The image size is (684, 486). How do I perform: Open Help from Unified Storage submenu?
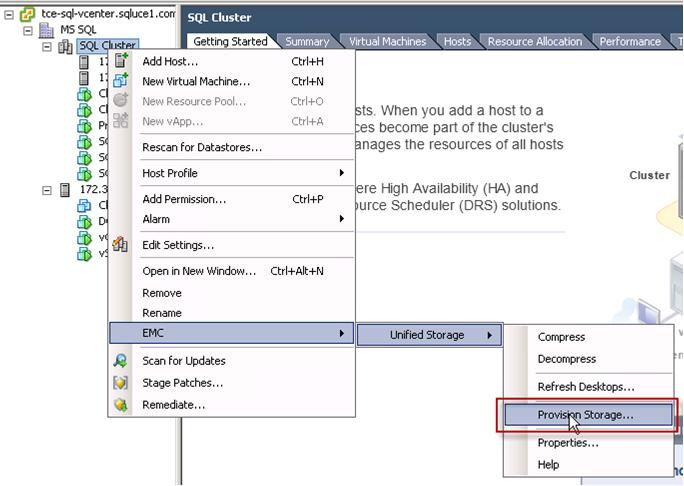point(588,464)
